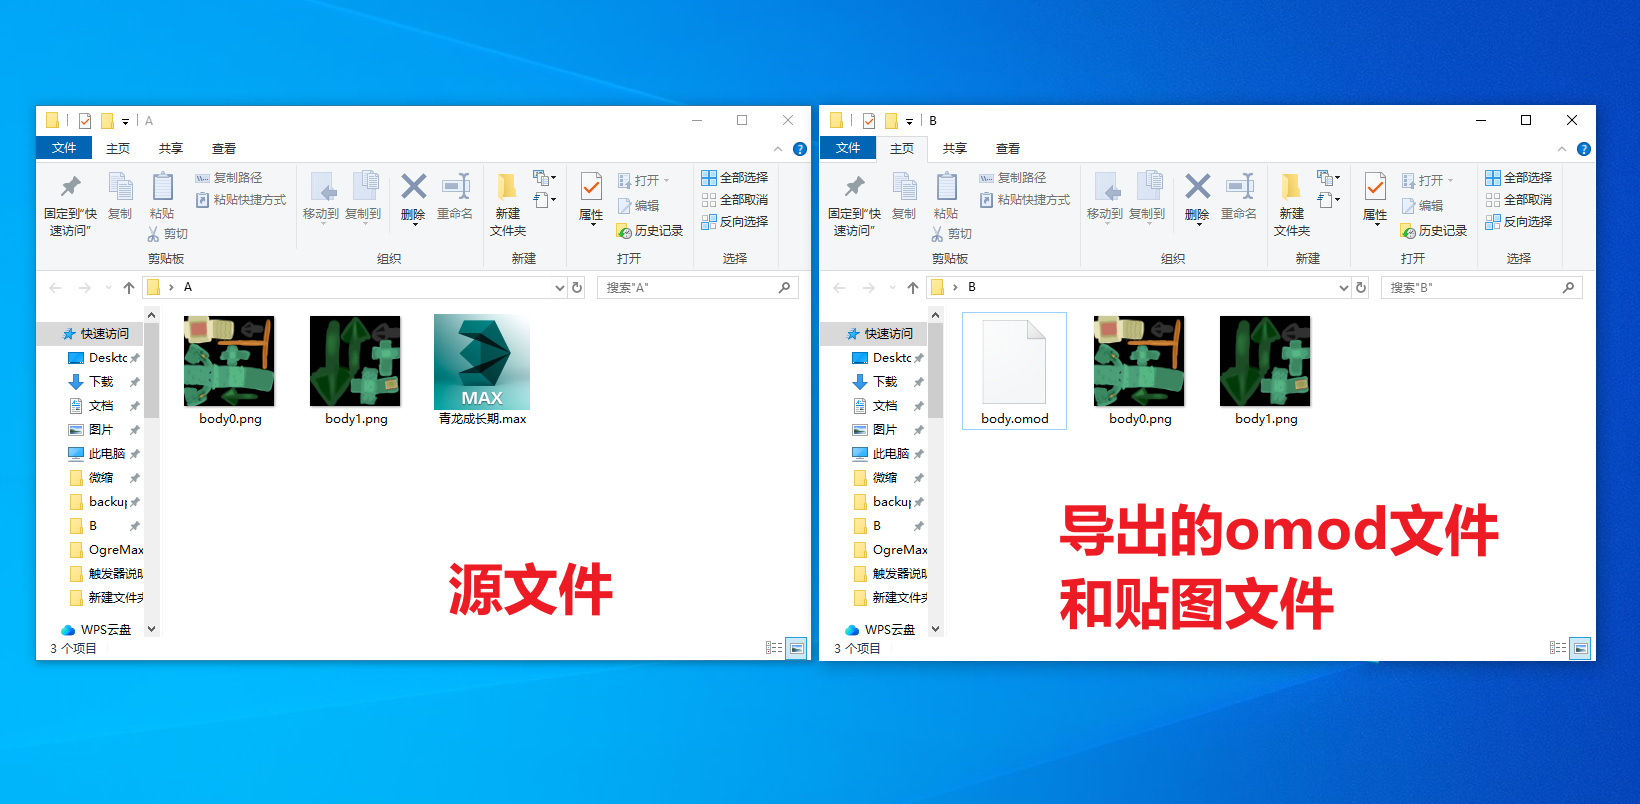Viewport: 1640px width, 804px height.
Task: Click Paste icon in window B ribbon
Action: point(946,196)
